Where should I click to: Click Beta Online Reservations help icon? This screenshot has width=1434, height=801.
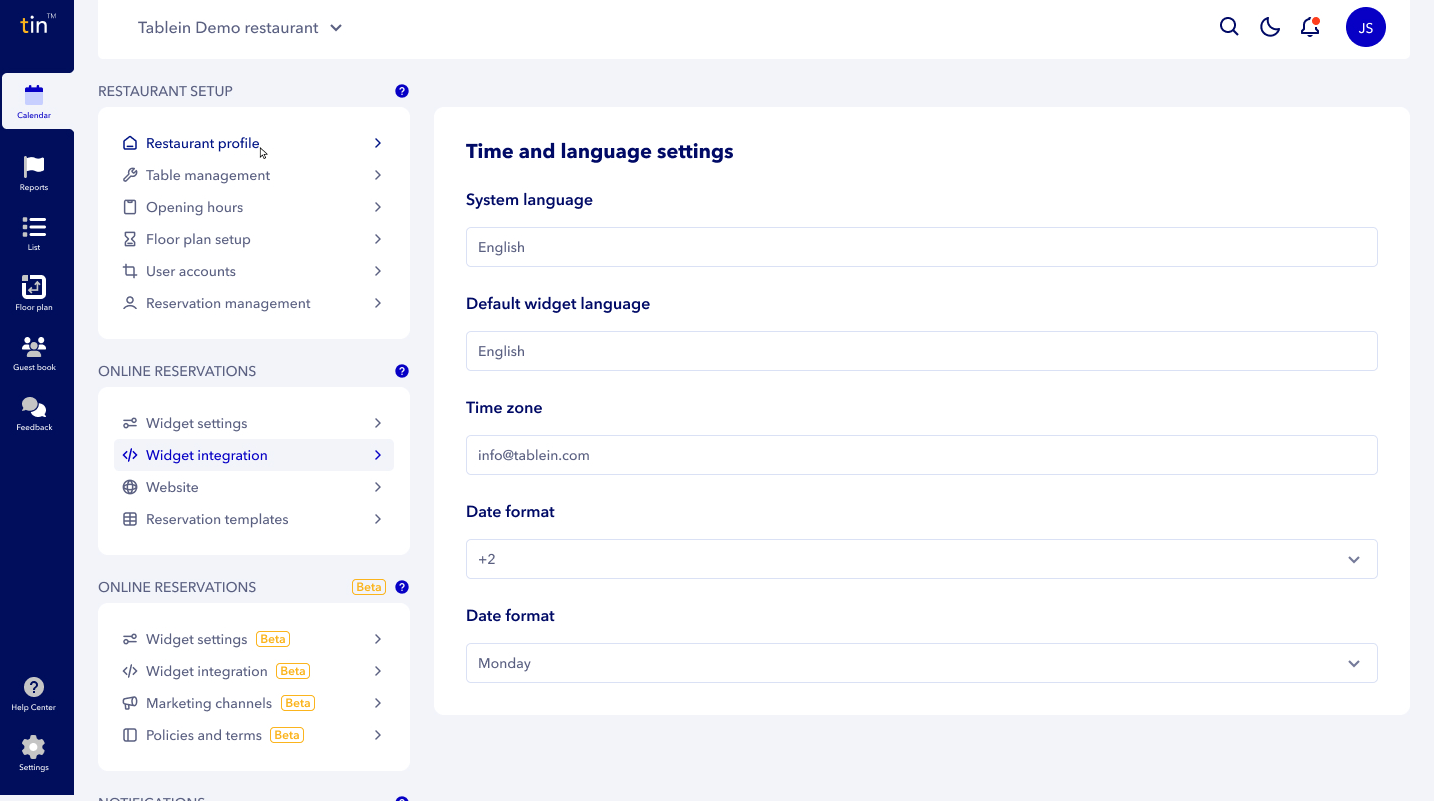(402, 587)
